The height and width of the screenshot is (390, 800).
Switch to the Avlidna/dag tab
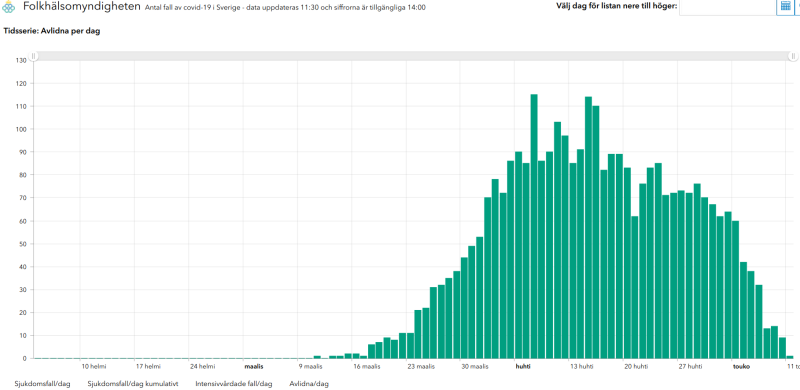309,384
